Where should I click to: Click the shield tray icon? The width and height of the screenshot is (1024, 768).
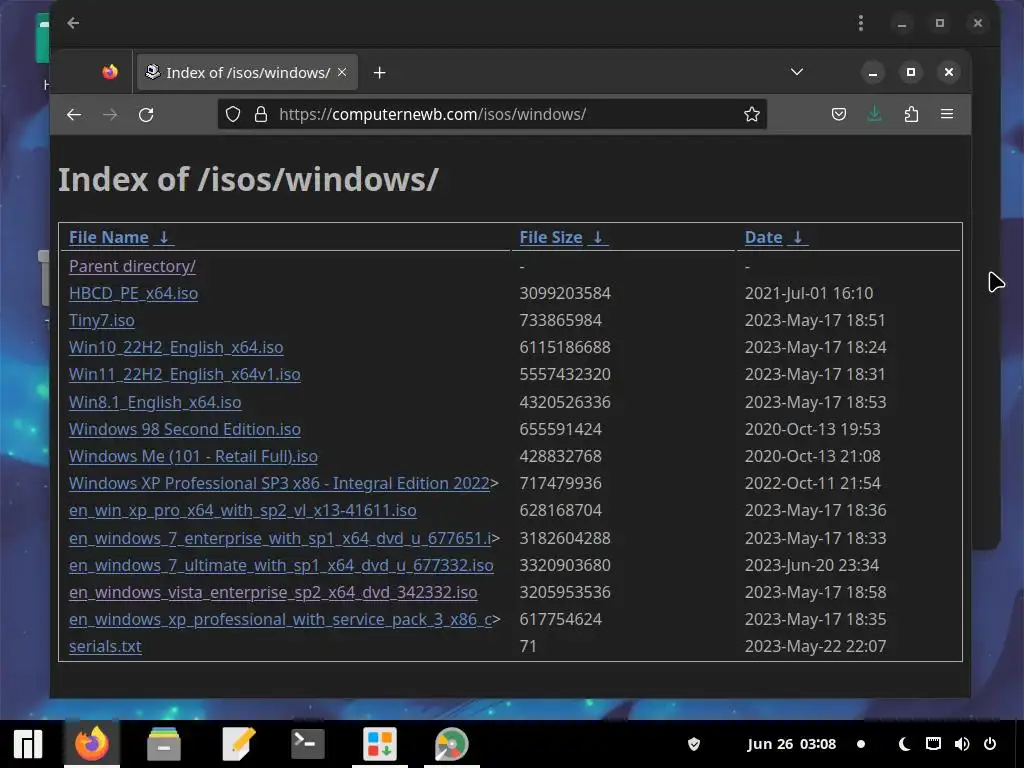pos(694,744)
